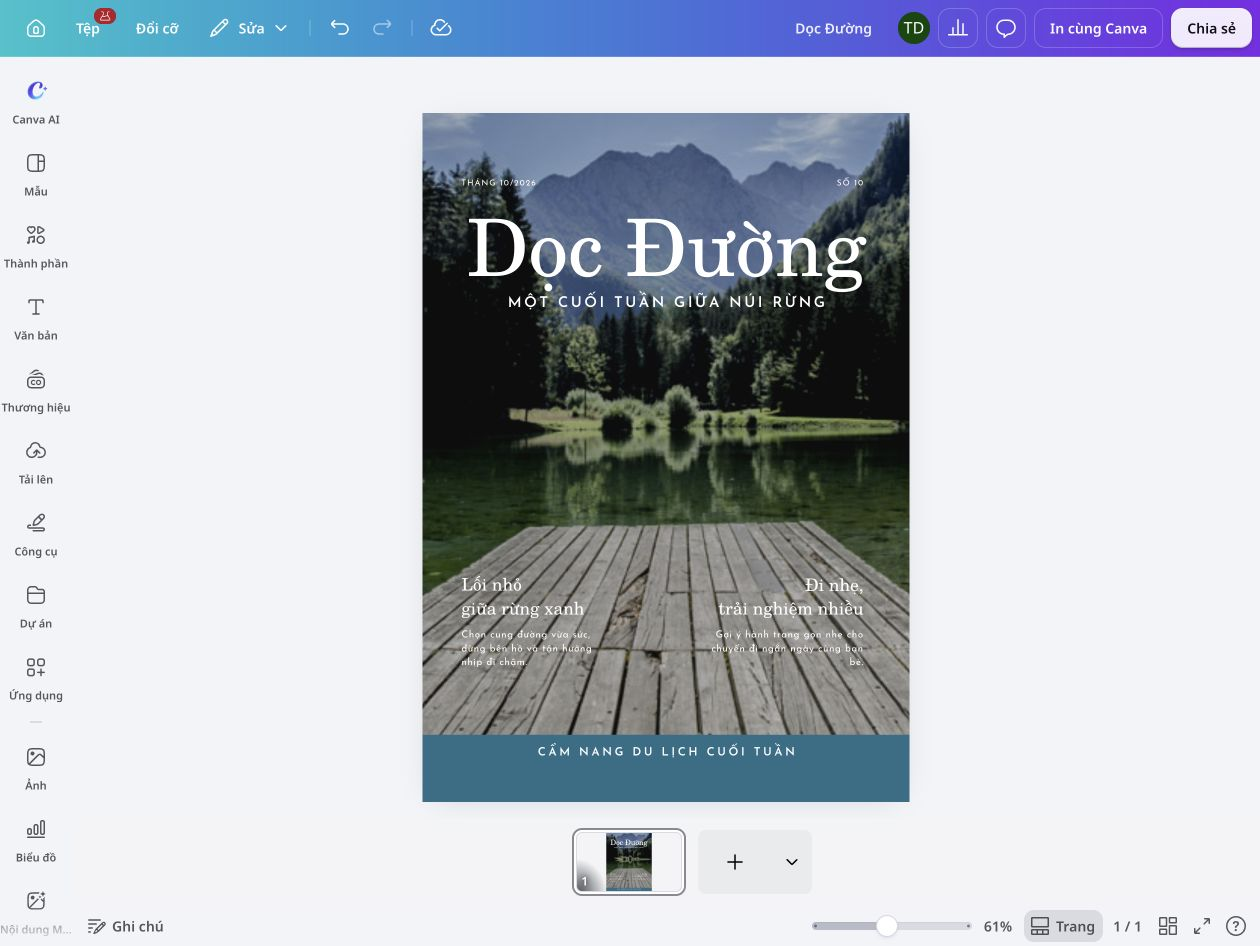This screenshot has width=1260, height=946.
Task: Enter fullscreen presentation mode
Action: tap(1202, 926)
